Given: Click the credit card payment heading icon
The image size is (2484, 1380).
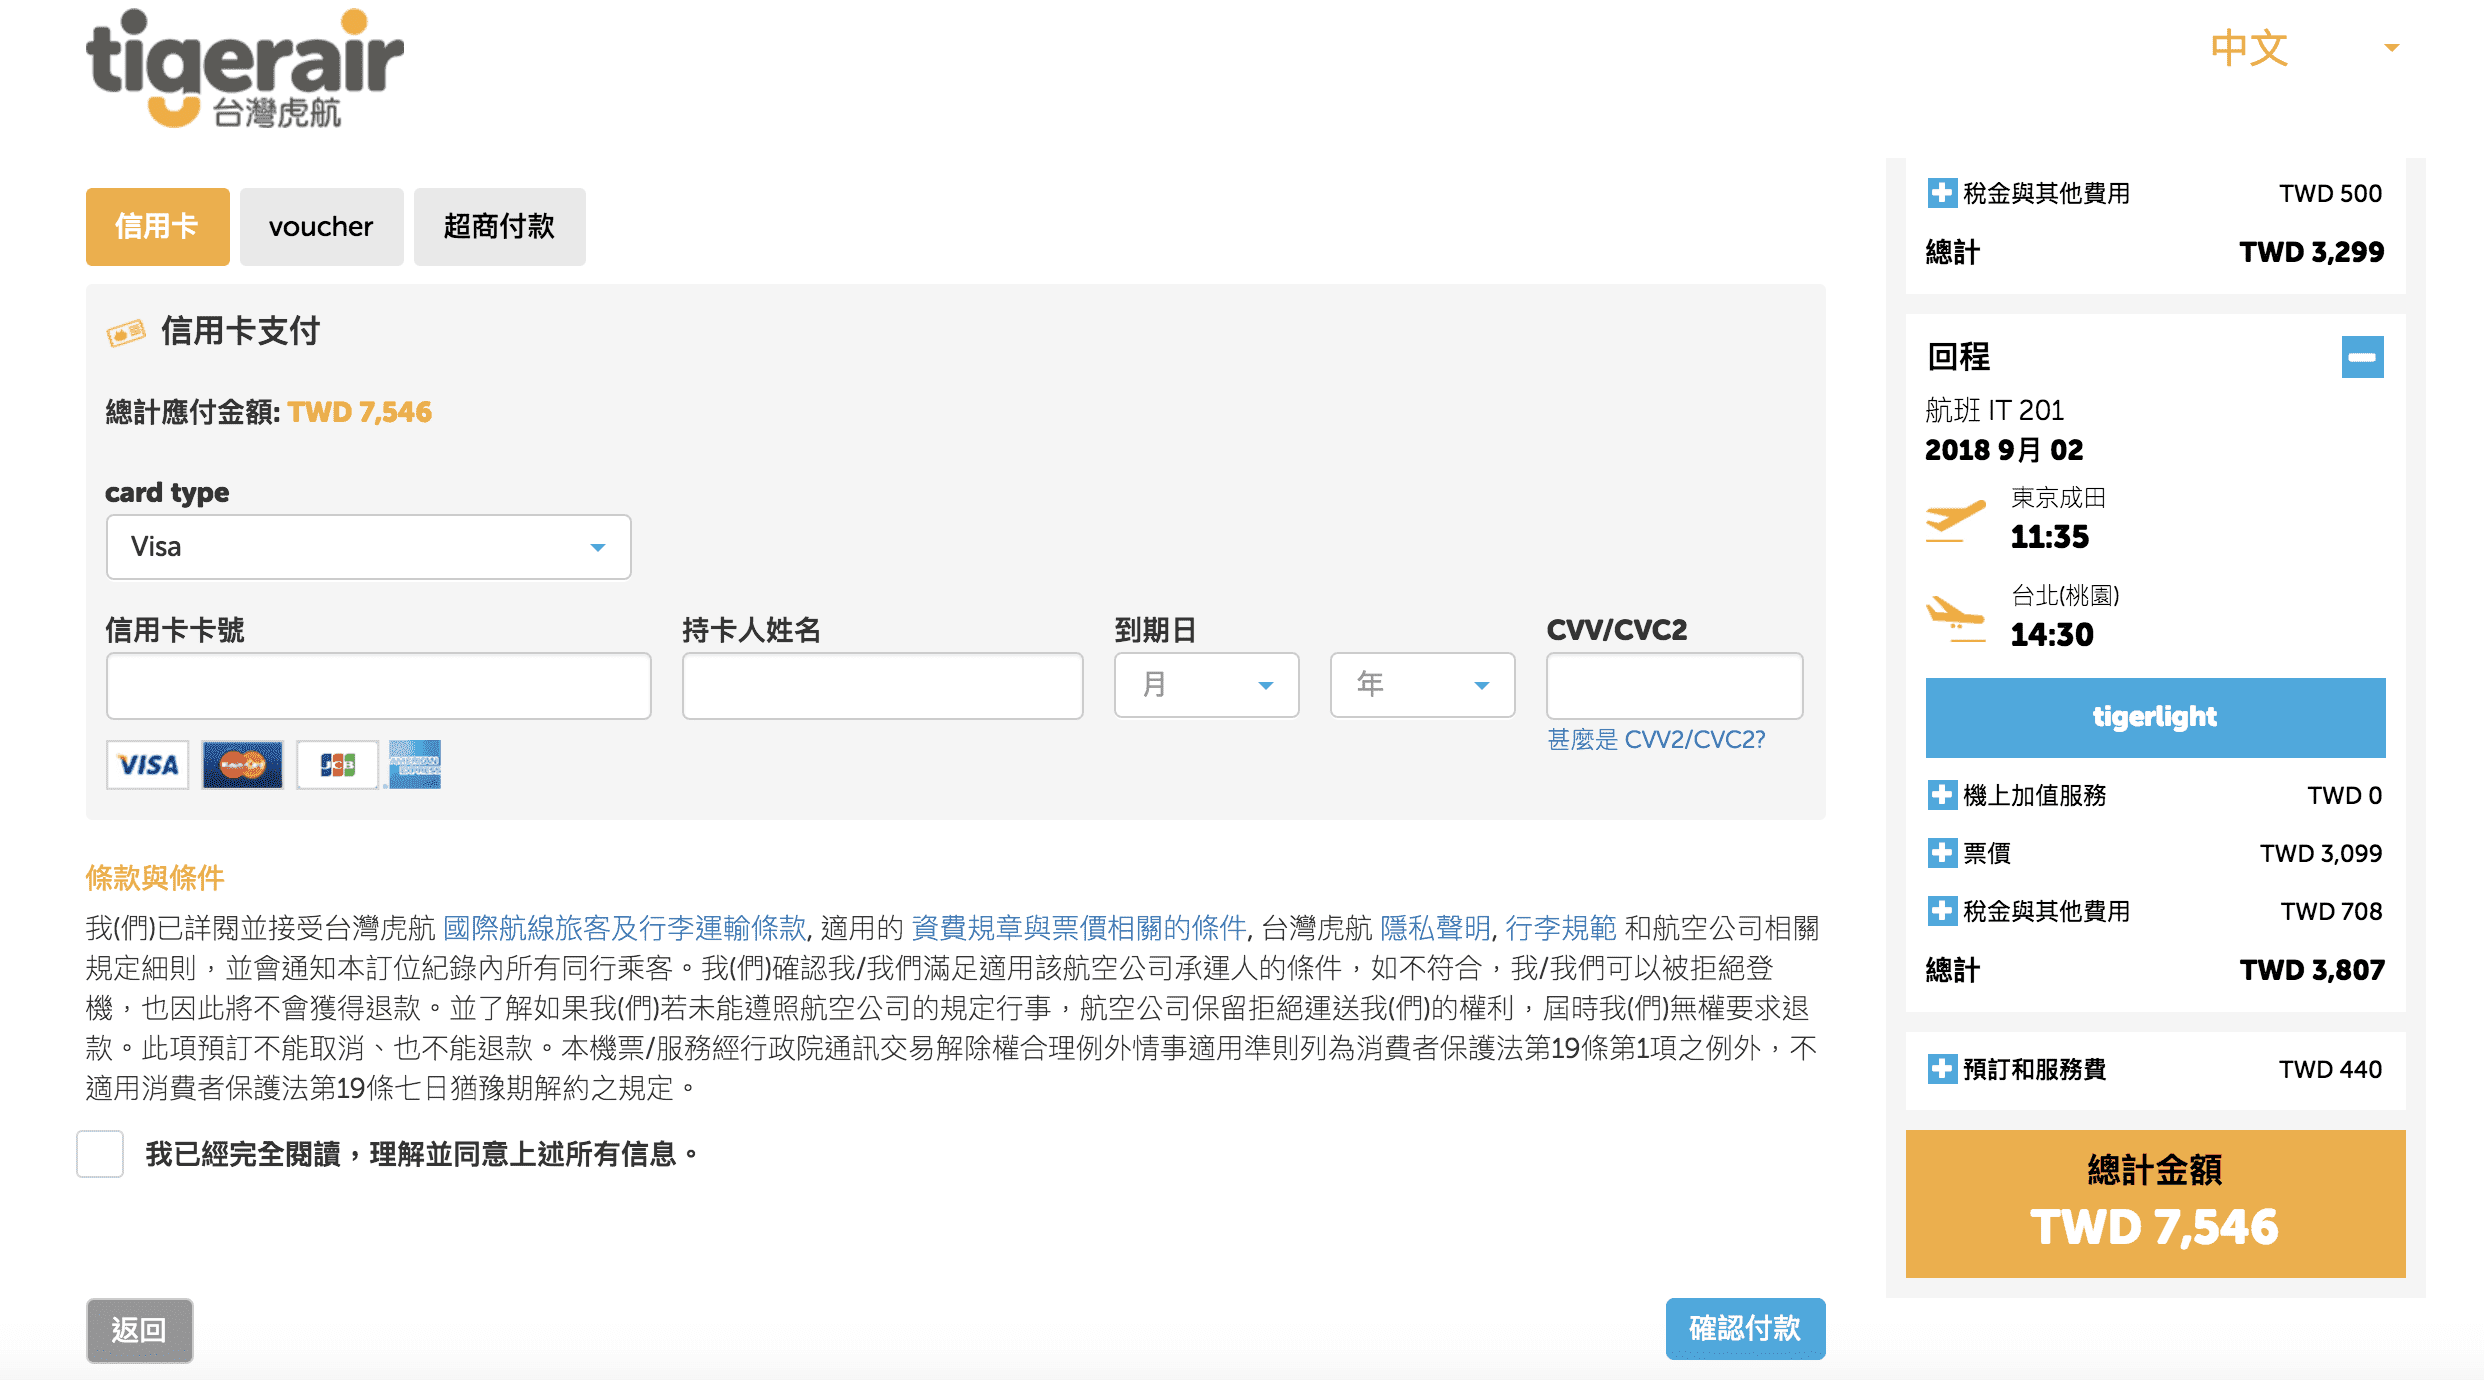Looking at the screenshot, I should [x=126, y=332].
